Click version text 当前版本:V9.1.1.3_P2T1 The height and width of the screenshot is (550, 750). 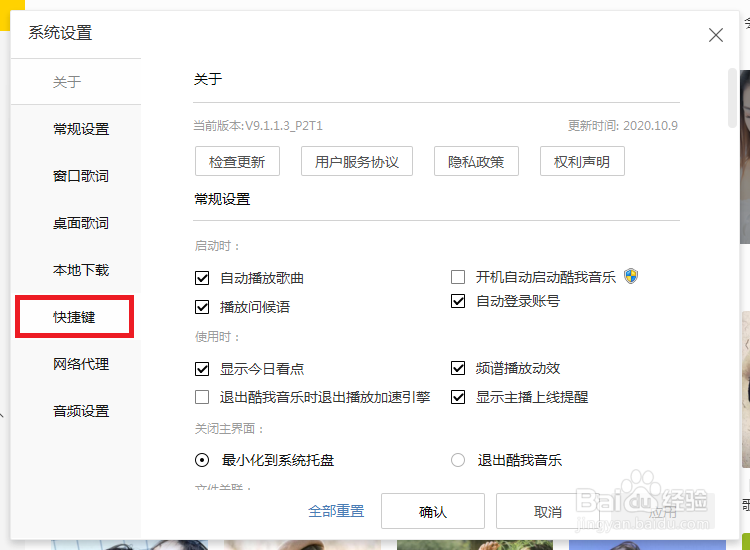point(258,126)
